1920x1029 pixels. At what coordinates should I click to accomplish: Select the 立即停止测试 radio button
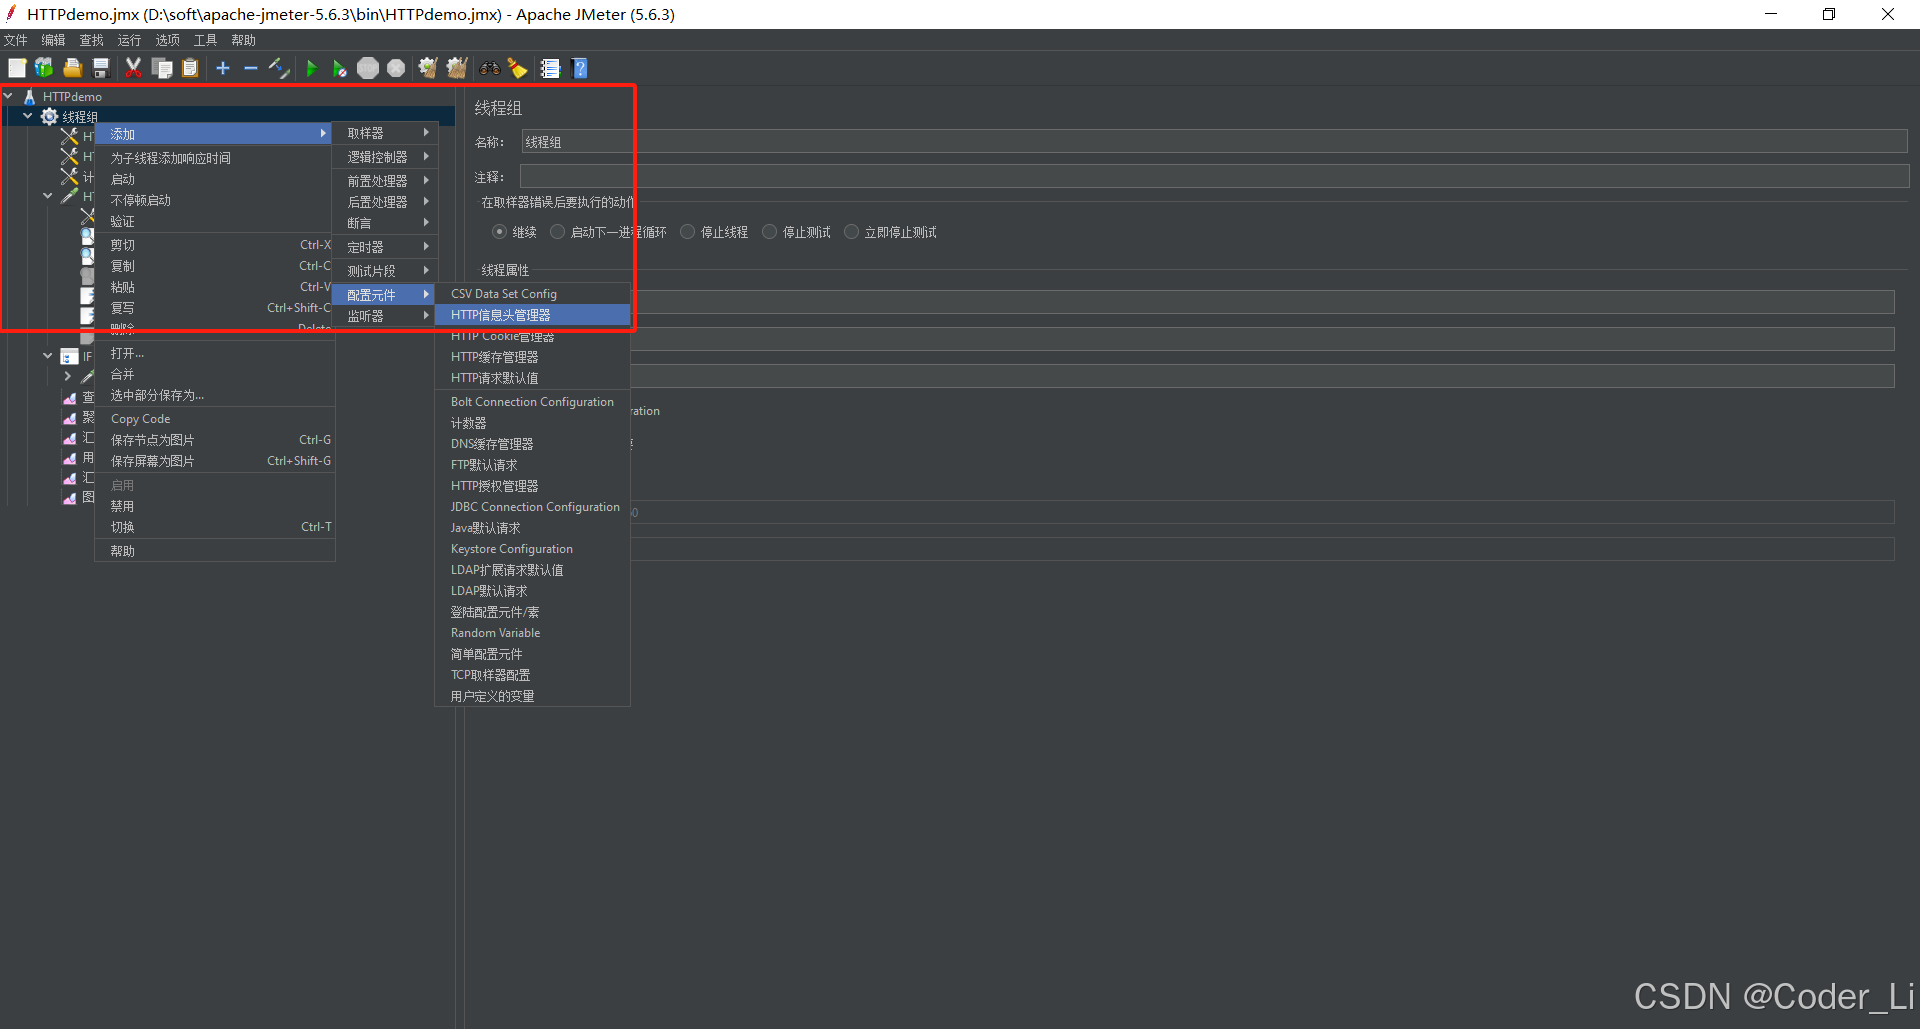coord(851,232)
